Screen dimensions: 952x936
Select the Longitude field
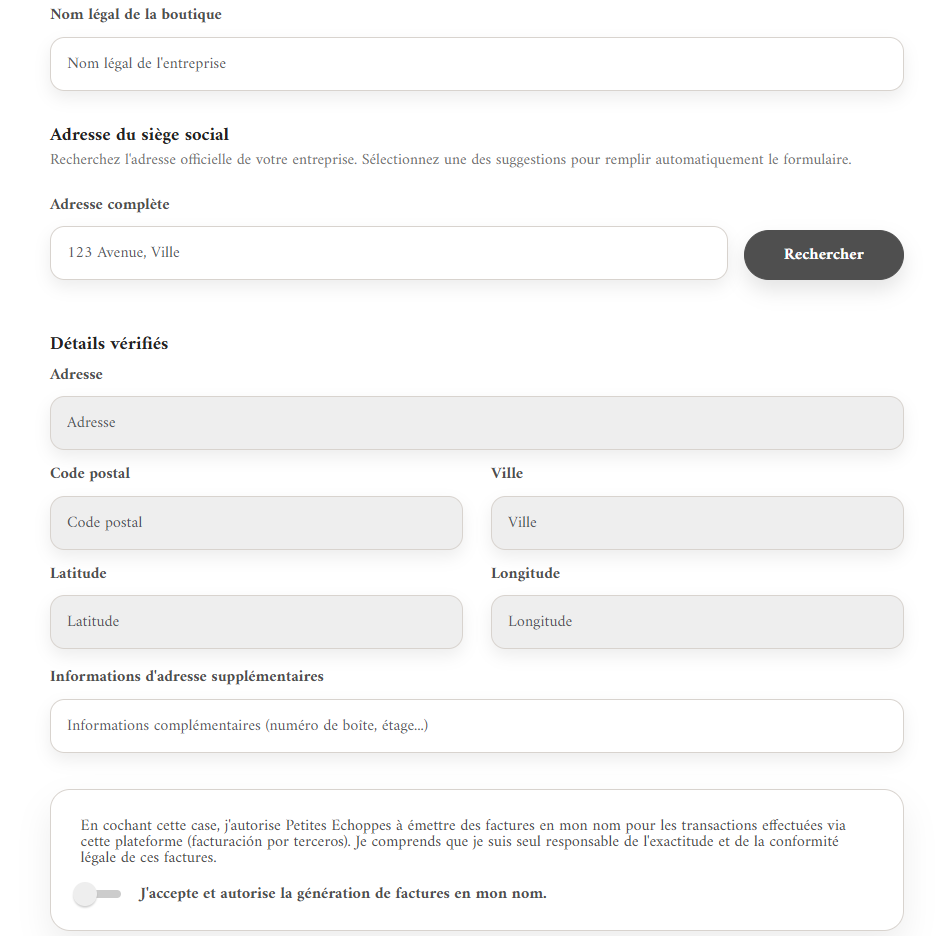pyautogui.click(x=697, y=622)
